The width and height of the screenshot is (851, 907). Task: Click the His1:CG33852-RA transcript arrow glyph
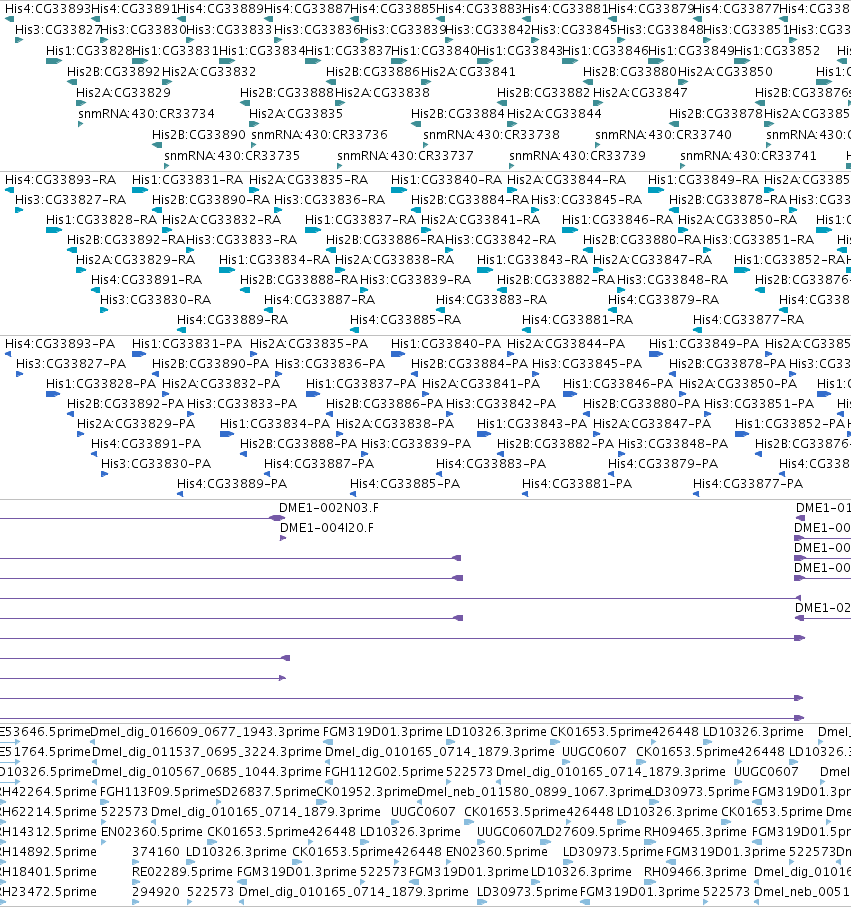[742, 270]
